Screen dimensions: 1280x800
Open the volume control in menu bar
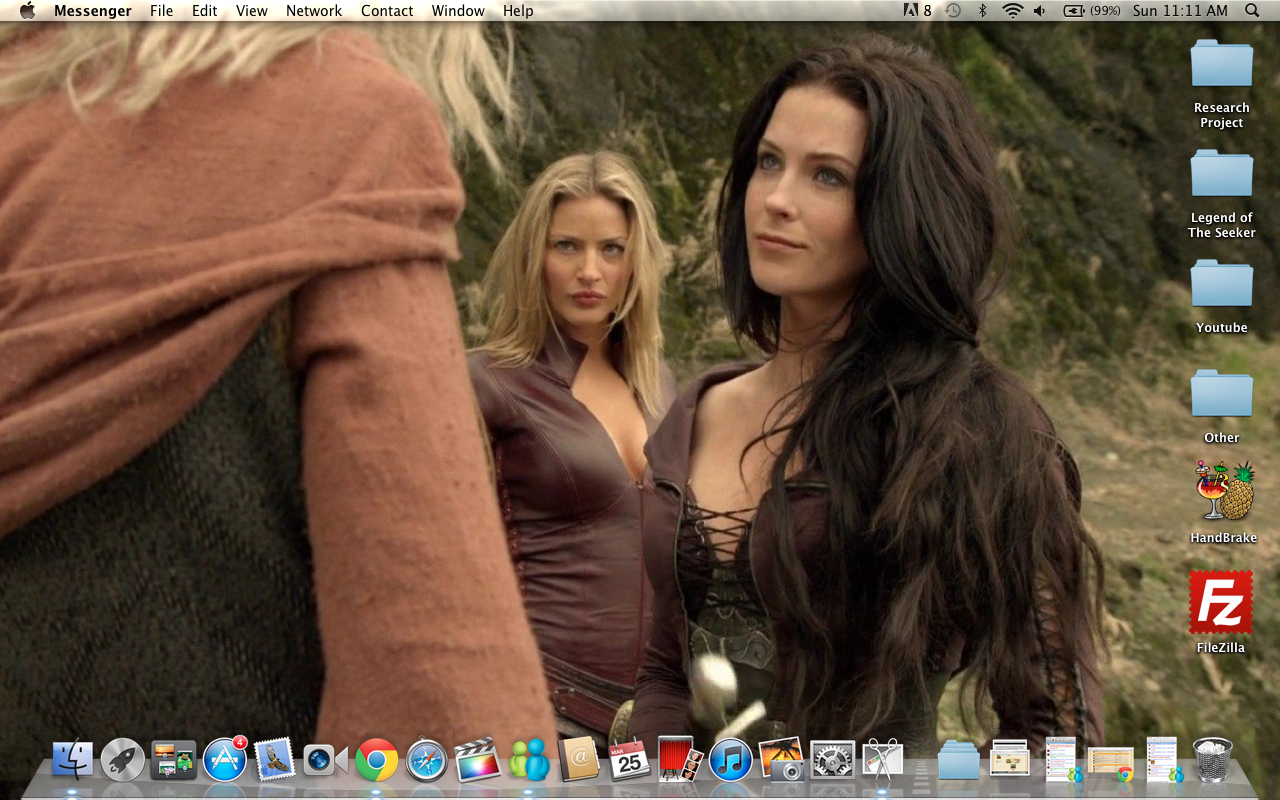(1039, 11)
